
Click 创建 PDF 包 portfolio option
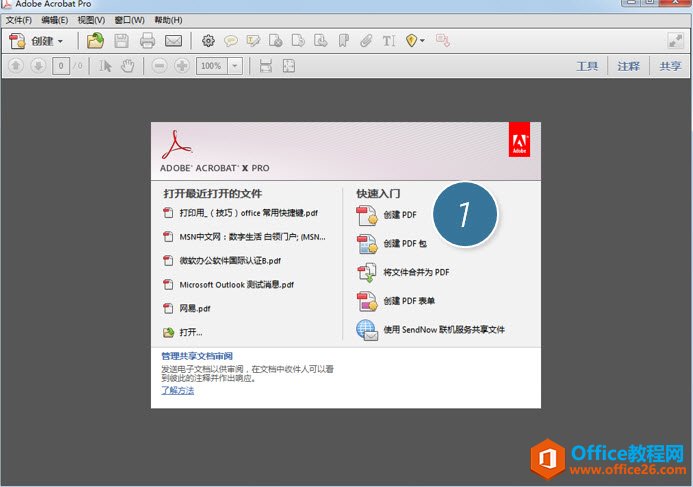(x=392, y=244)
